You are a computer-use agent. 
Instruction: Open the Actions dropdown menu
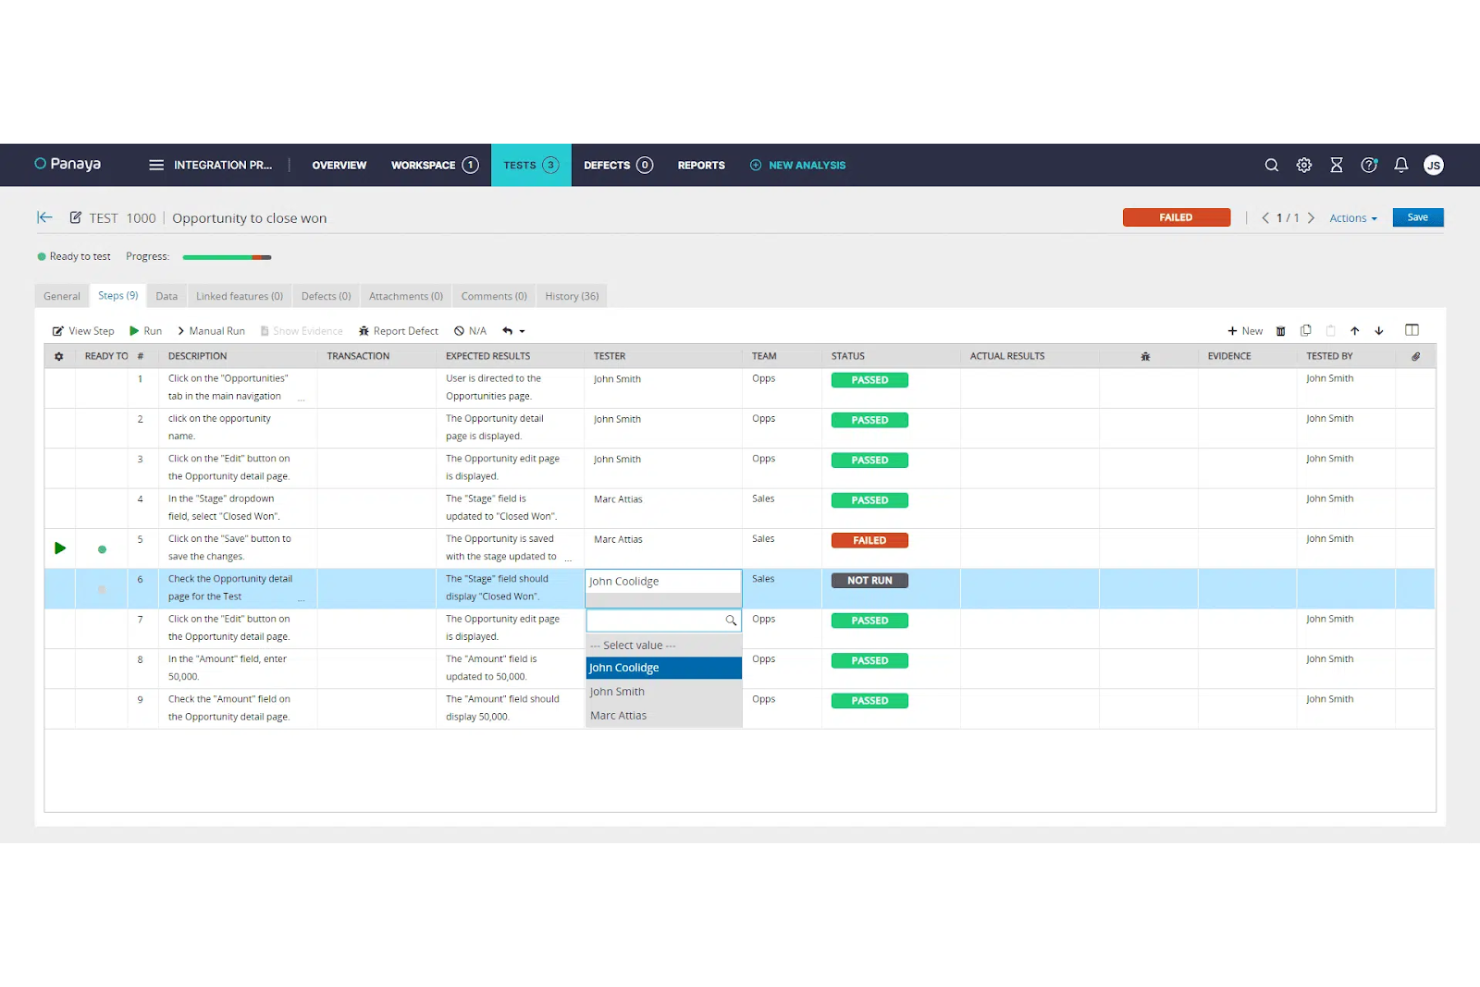(x=1352, y=217)
